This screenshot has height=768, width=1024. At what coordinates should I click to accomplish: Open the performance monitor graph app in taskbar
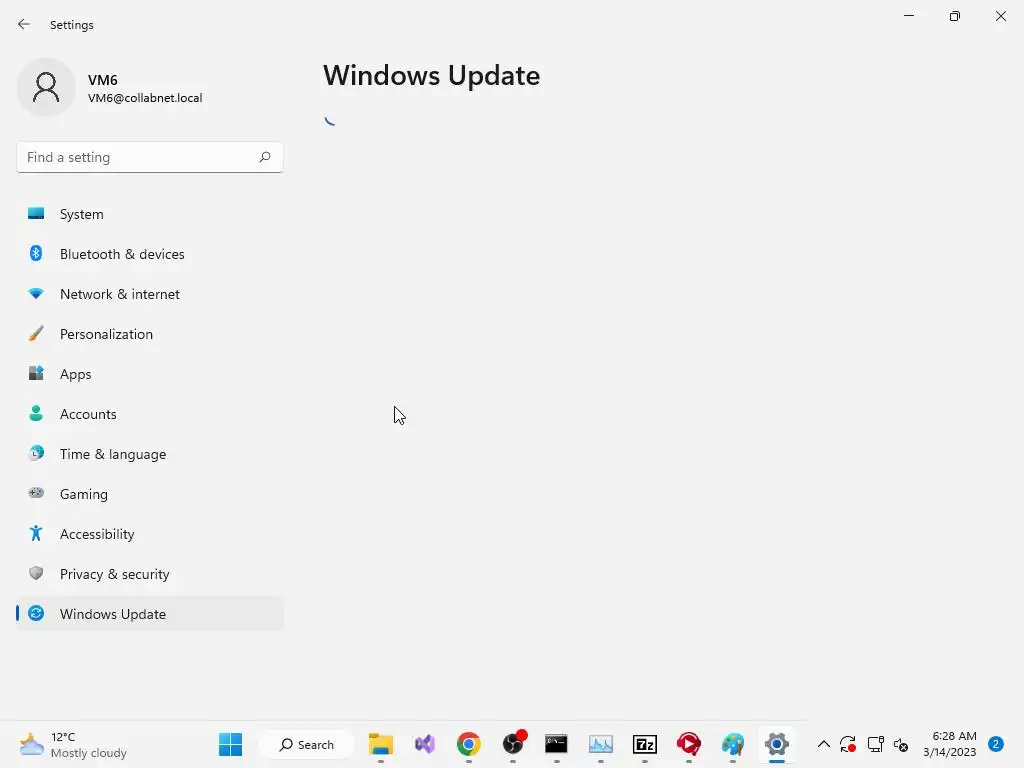click(x=601, y=744)
